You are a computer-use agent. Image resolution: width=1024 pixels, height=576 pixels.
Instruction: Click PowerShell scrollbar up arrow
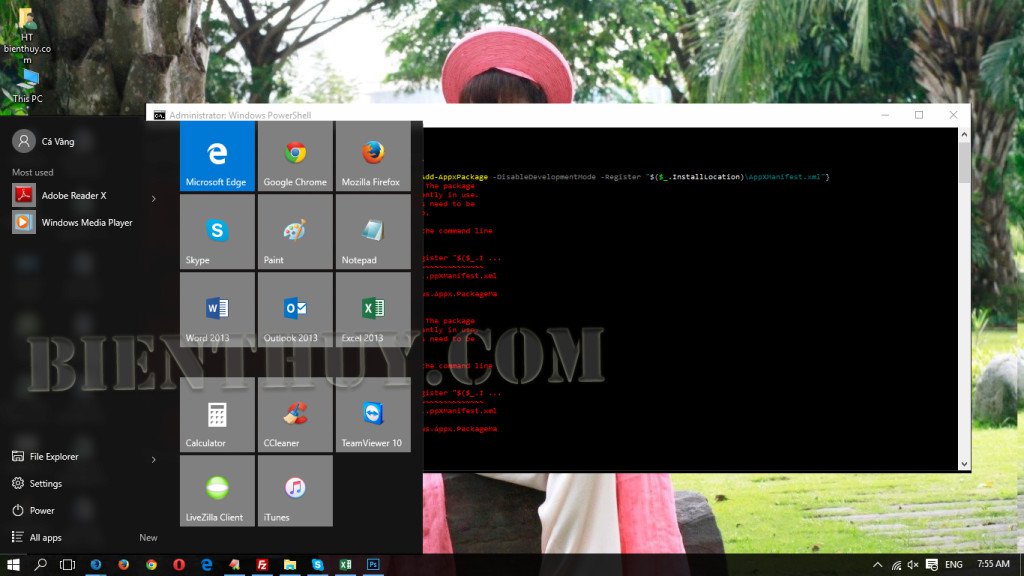coord(964,135)
